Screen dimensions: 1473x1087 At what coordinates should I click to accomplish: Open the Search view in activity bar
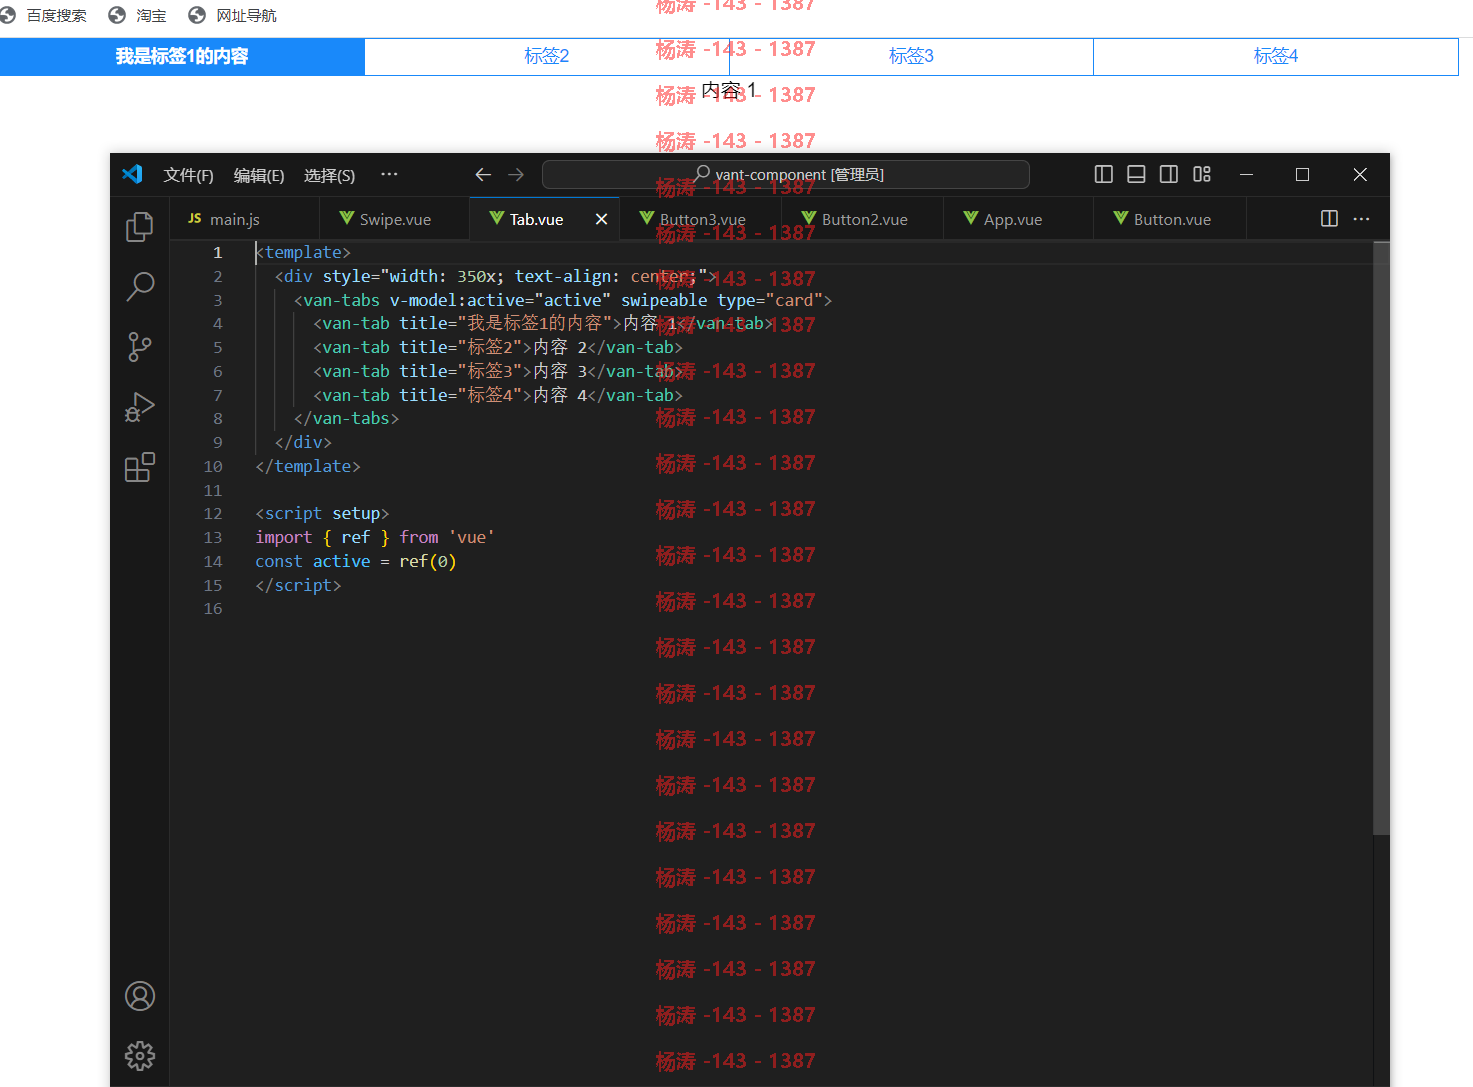point(140,287)
